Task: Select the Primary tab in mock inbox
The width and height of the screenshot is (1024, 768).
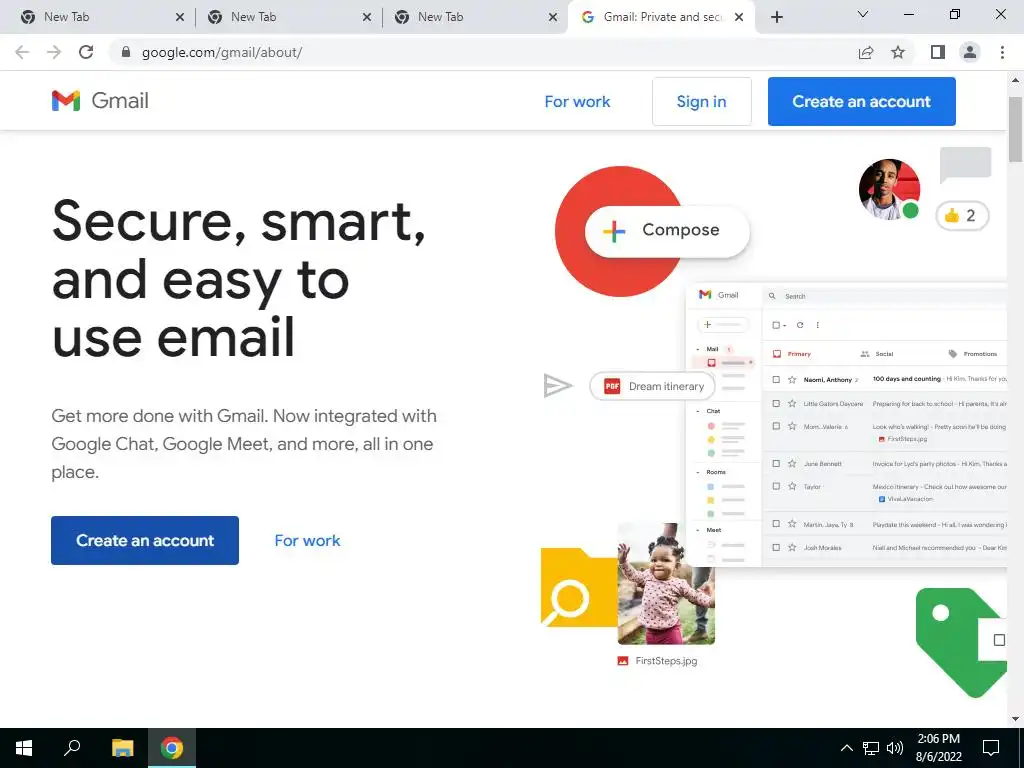Action: pos(792,354)
